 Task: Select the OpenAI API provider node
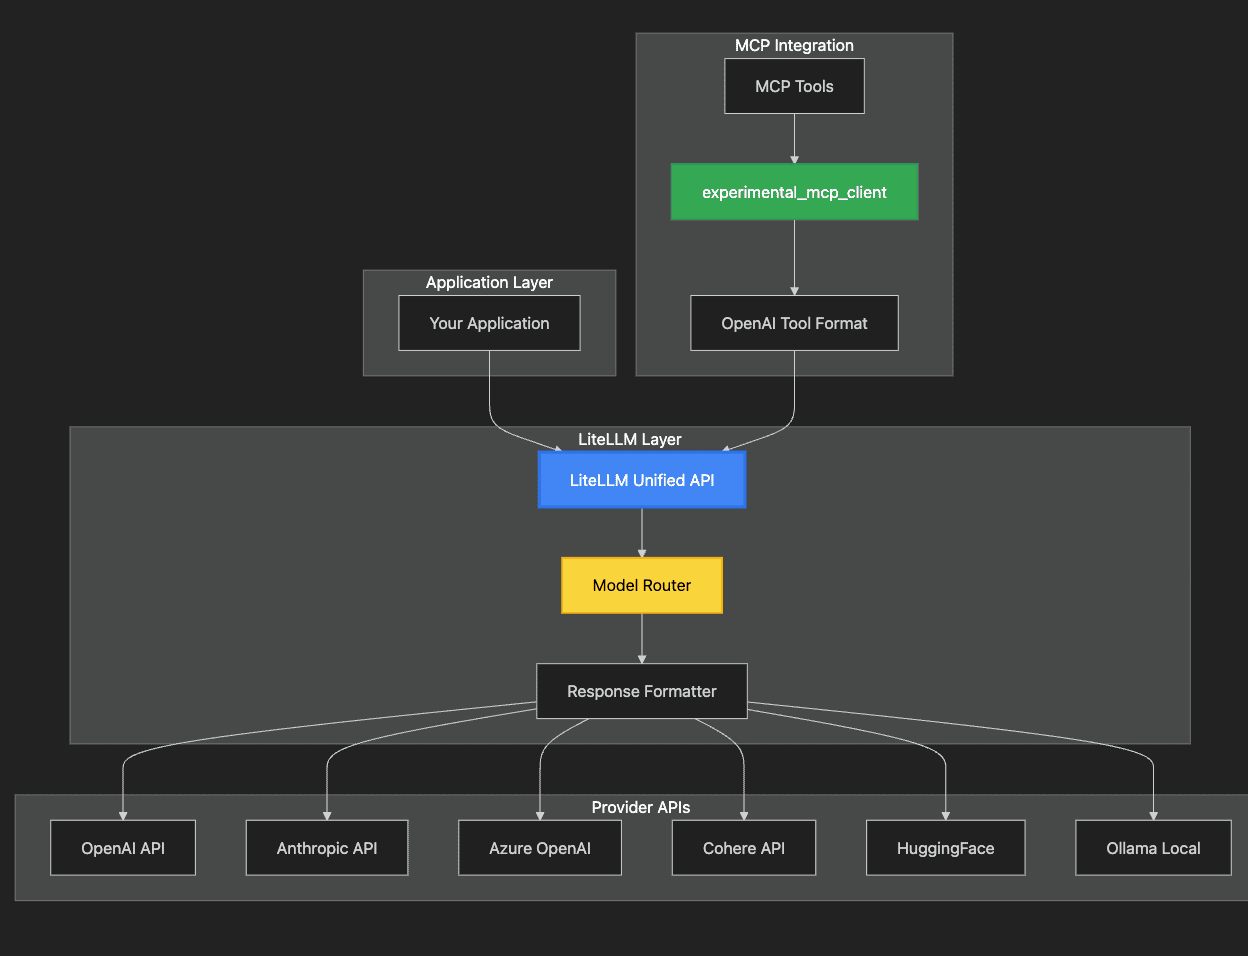pos(123,848)
